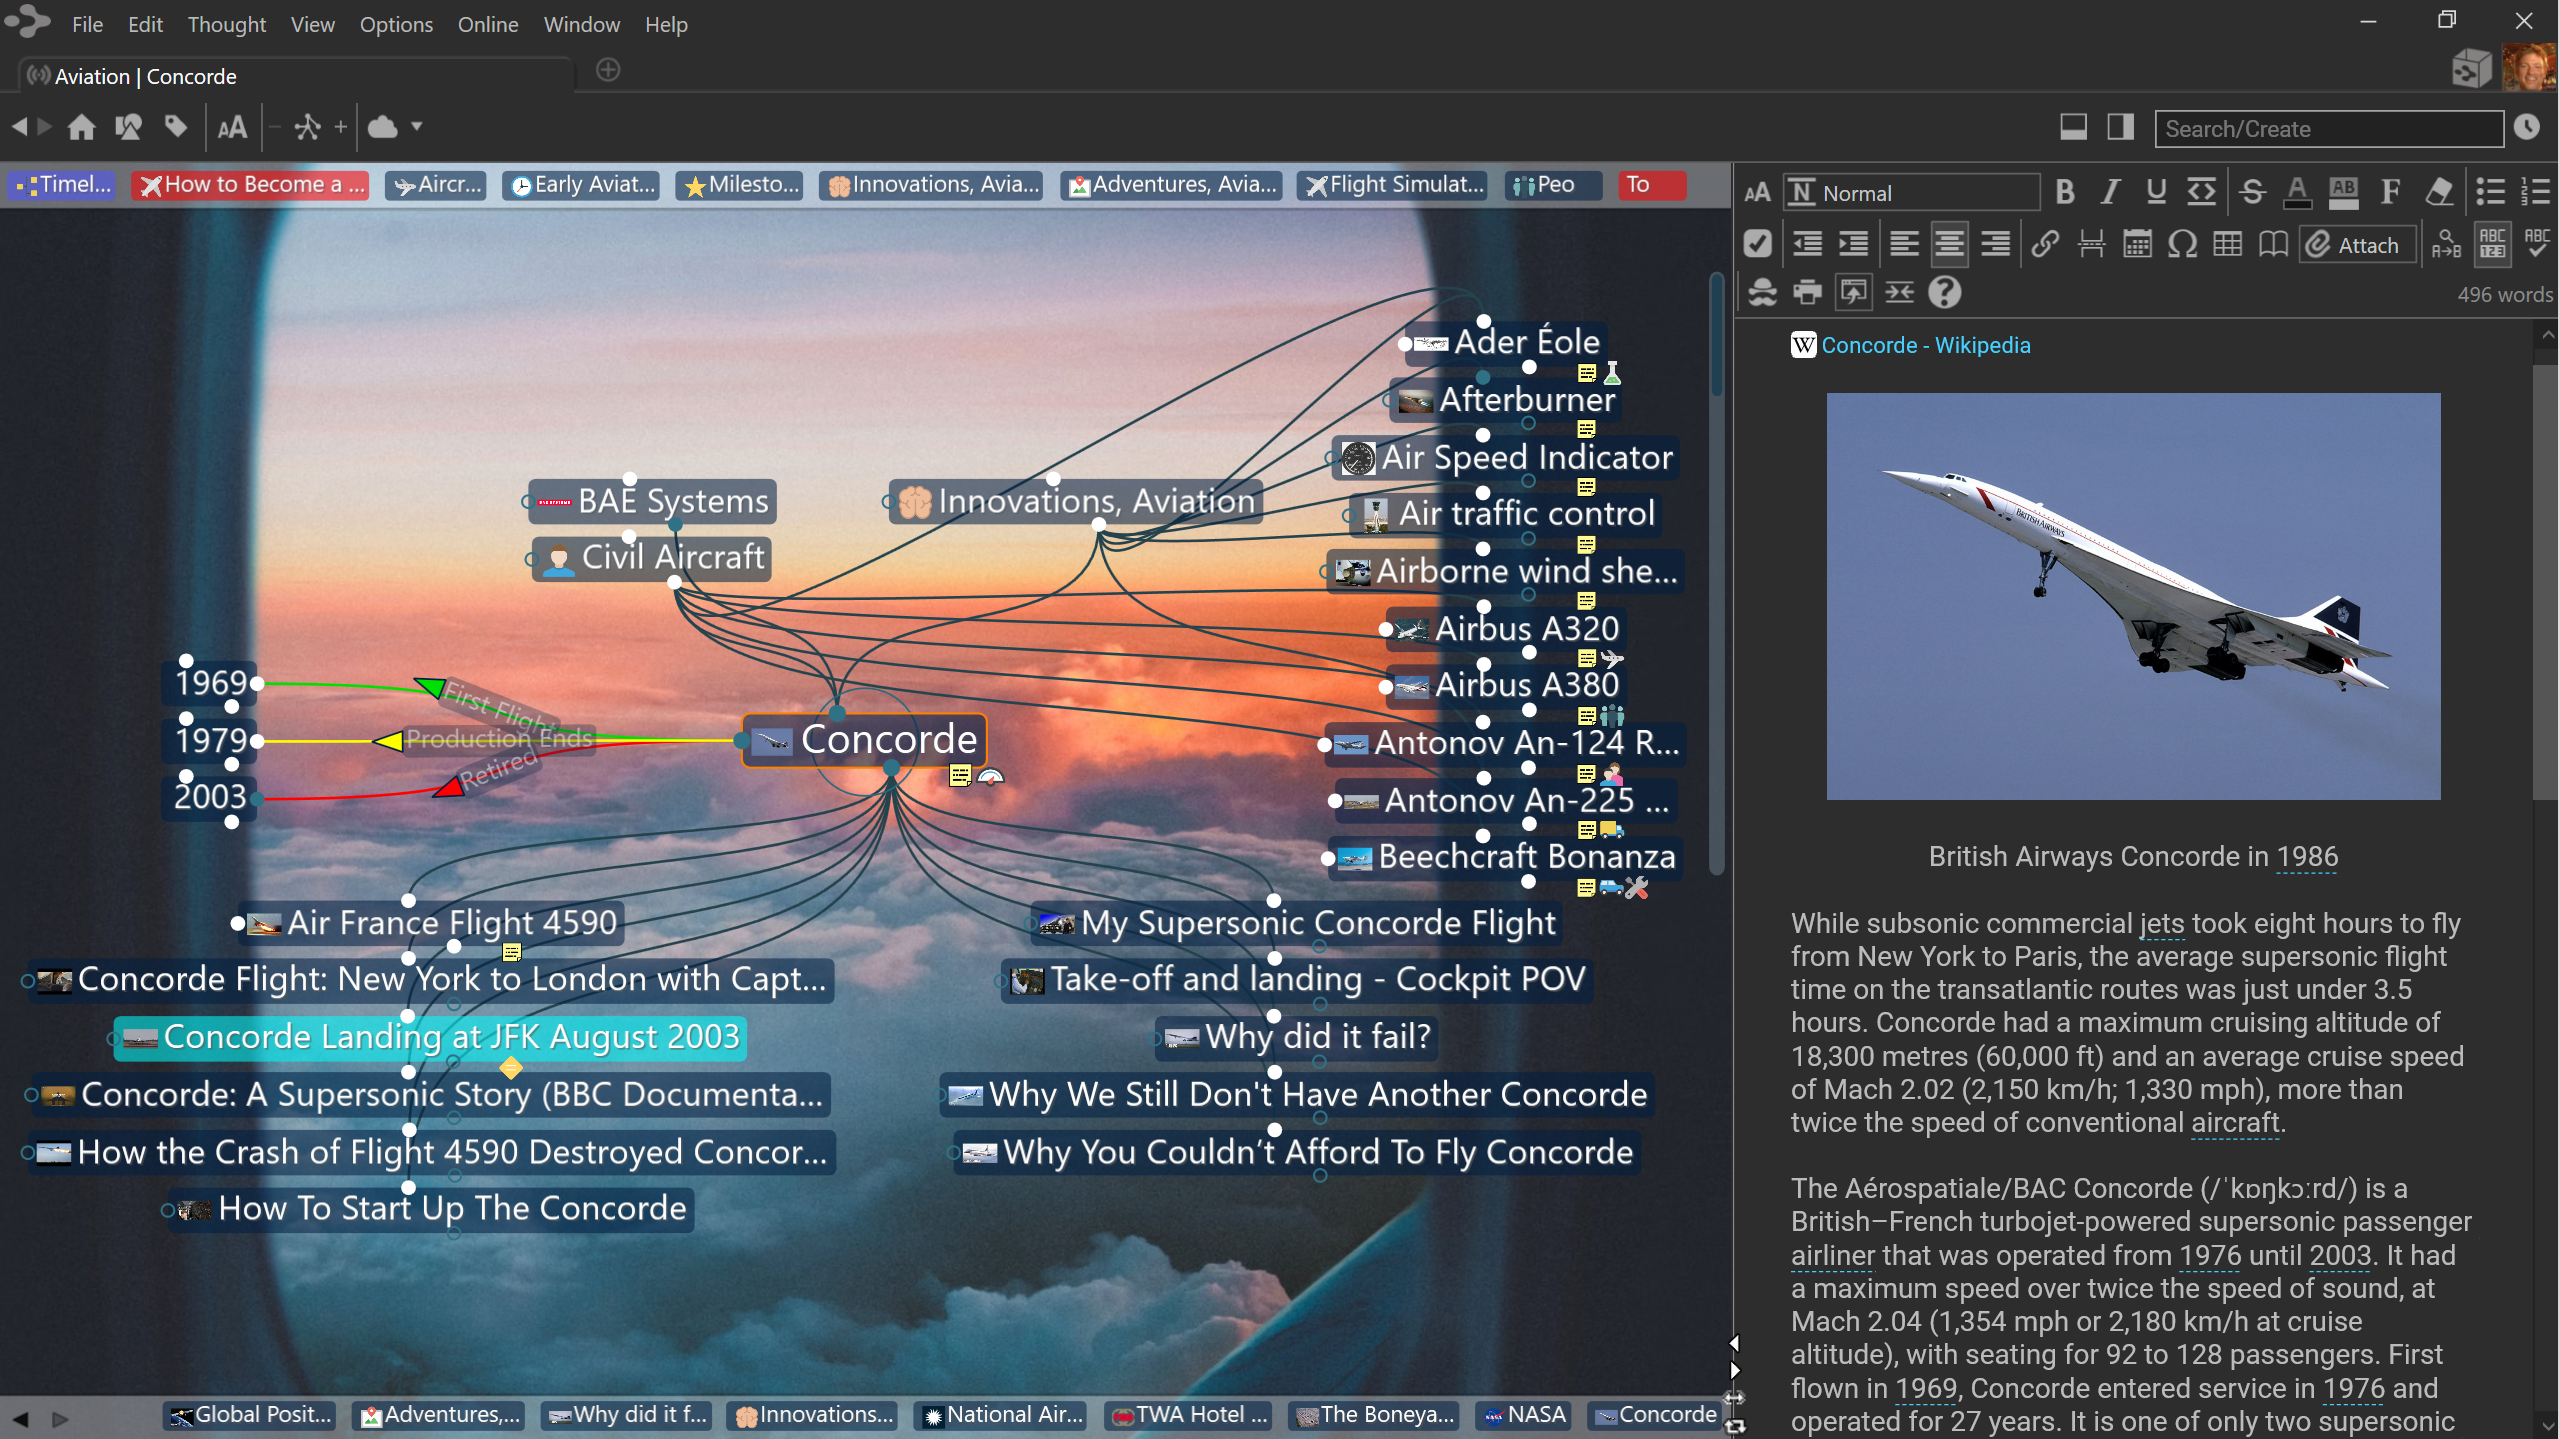Click the insert hyperlink icon
The height and width of the screenshot is (1439, 2560).
(x=2045, y=245)
